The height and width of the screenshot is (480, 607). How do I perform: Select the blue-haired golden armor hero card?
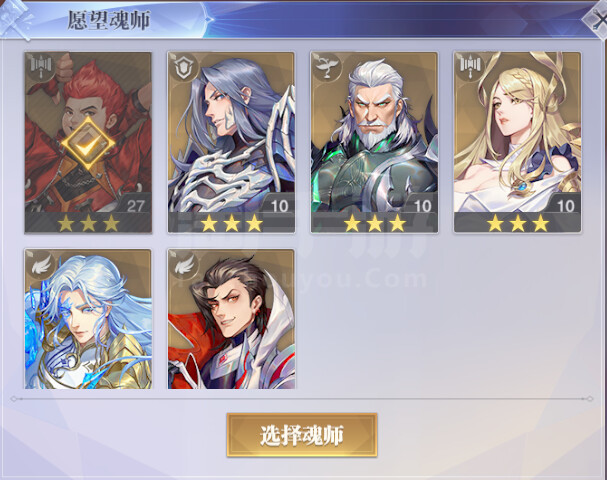88,319
